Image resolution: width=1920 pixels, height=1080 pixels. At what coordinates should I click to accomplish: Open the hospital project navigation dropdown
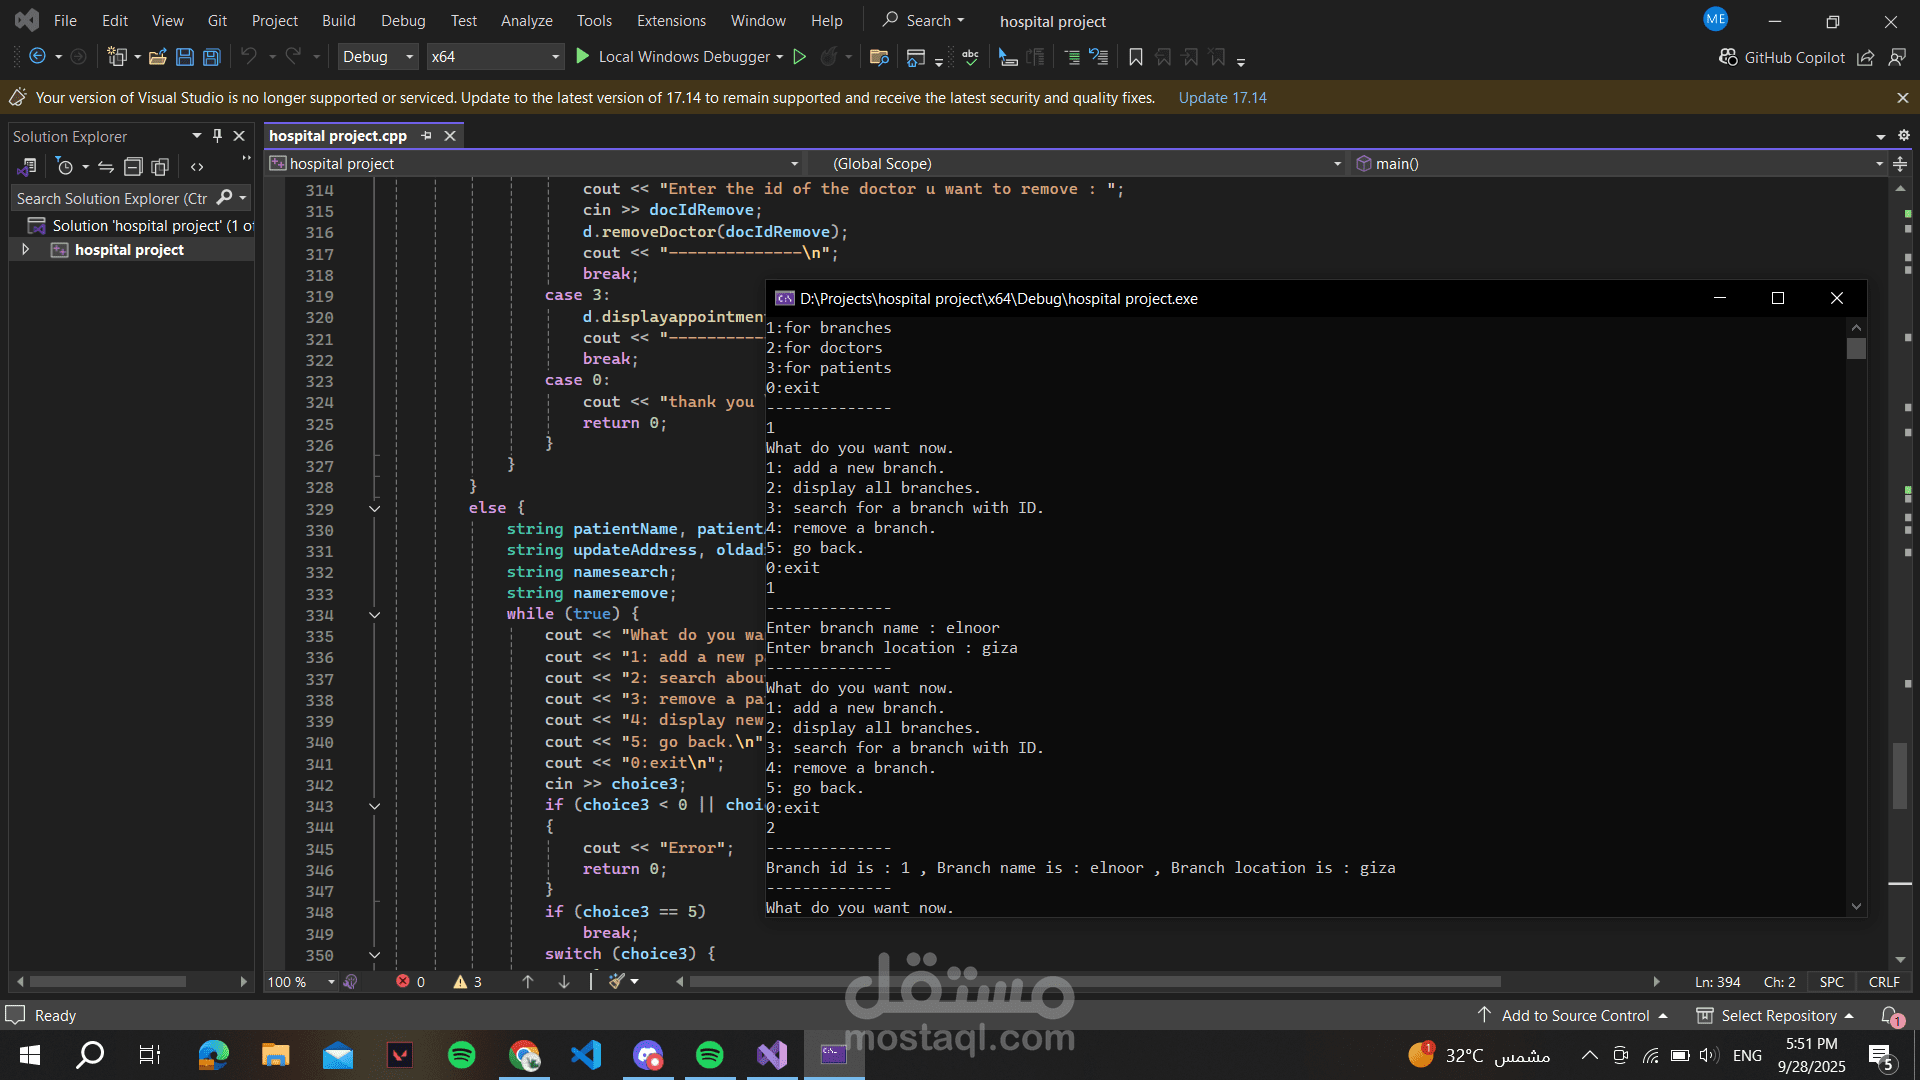(x=535, y=164)
